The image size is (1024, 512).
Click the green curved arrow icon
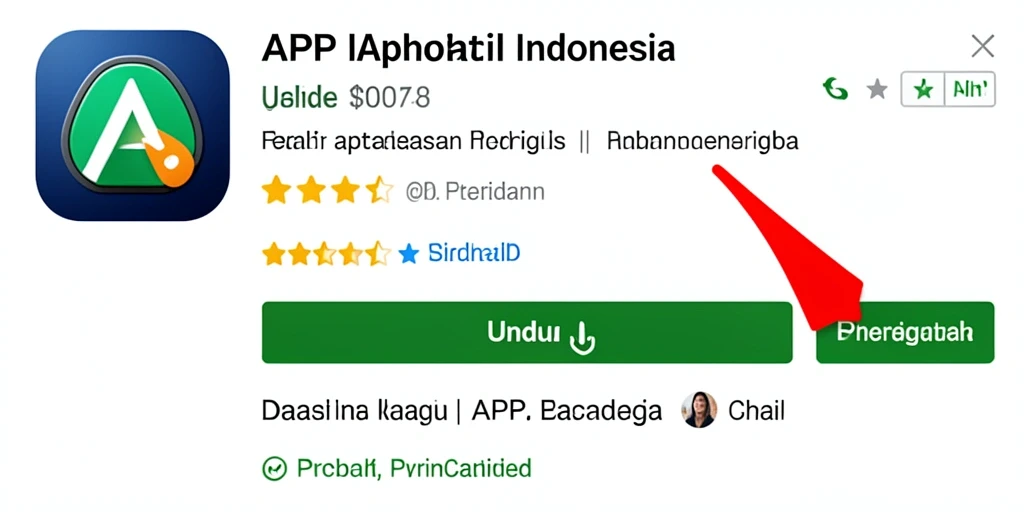point(835,89)
